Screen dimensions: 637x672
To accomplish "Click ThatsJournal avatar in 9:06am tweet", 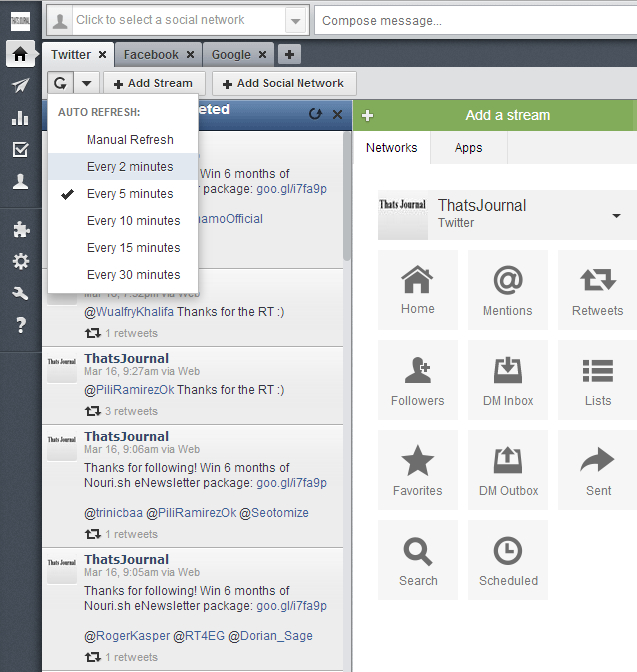I will [62, 446].
